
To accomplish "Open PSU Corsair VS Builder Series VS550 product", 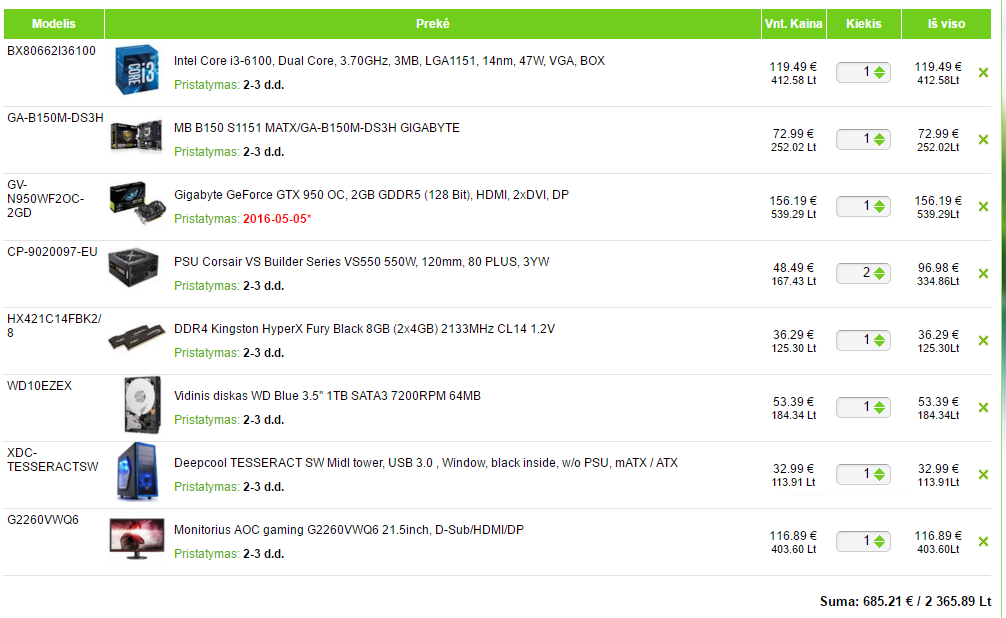I will (x=362, y=262).
